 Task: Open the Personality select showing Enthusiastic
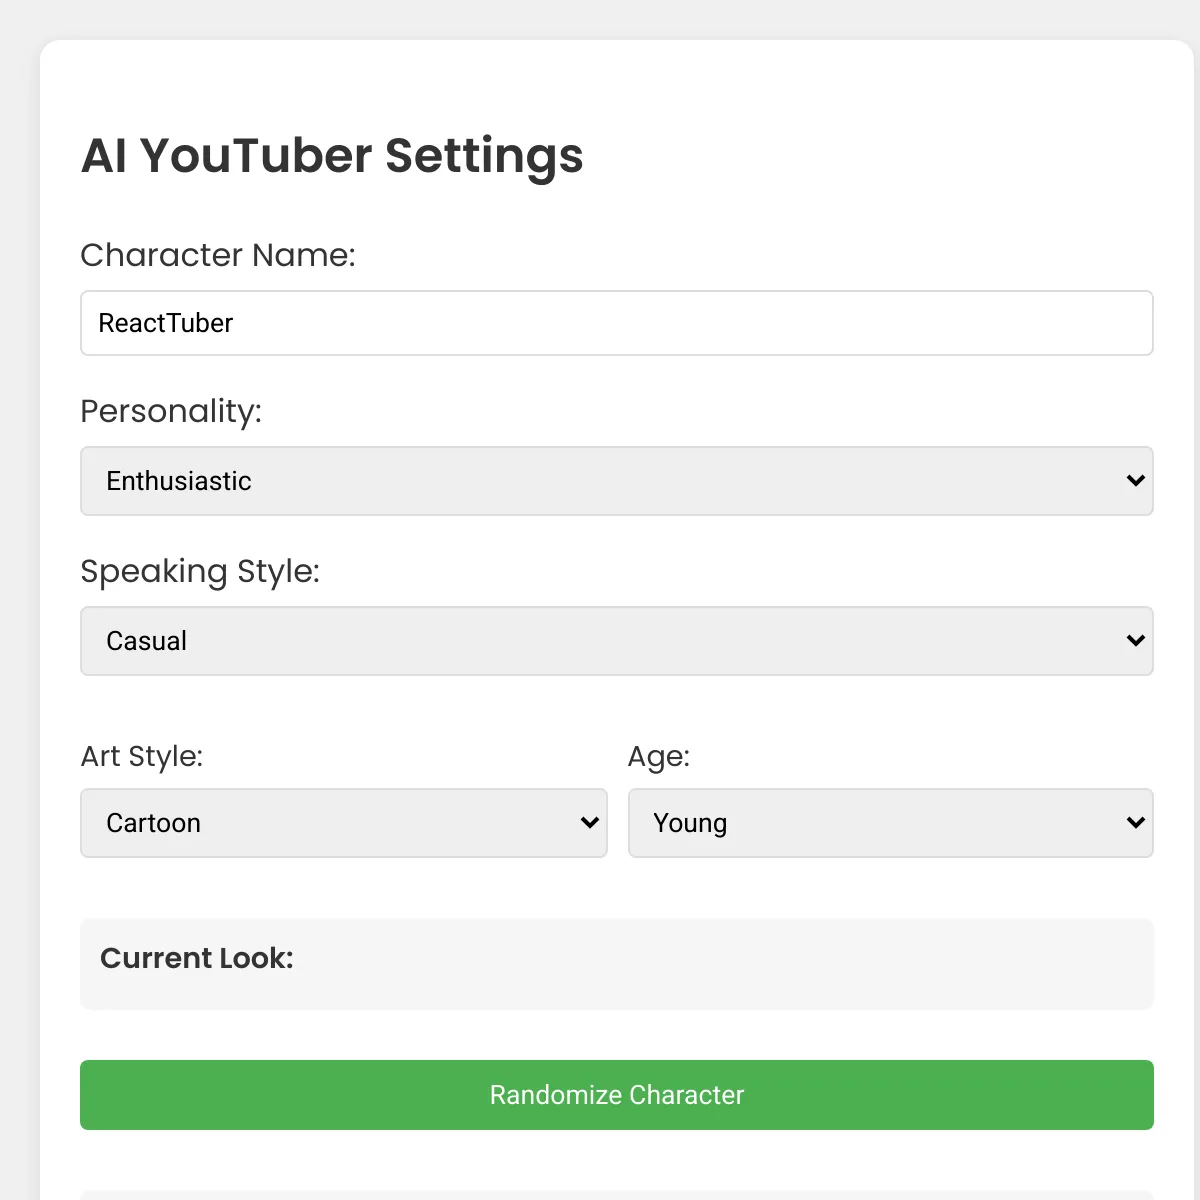pyautogui.click(x=617, y=481)
